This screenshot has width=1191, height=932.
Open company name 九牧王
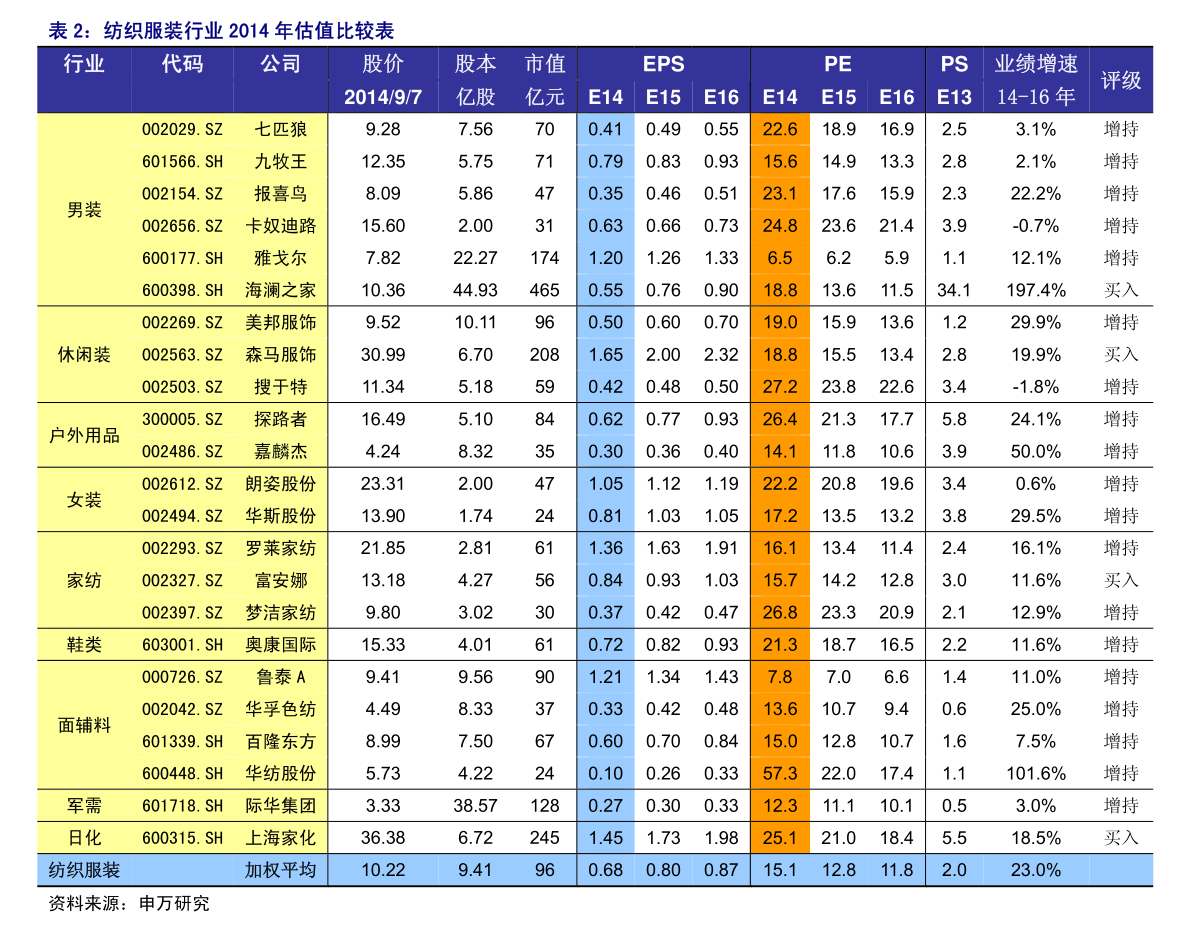(x=280, y=161)
